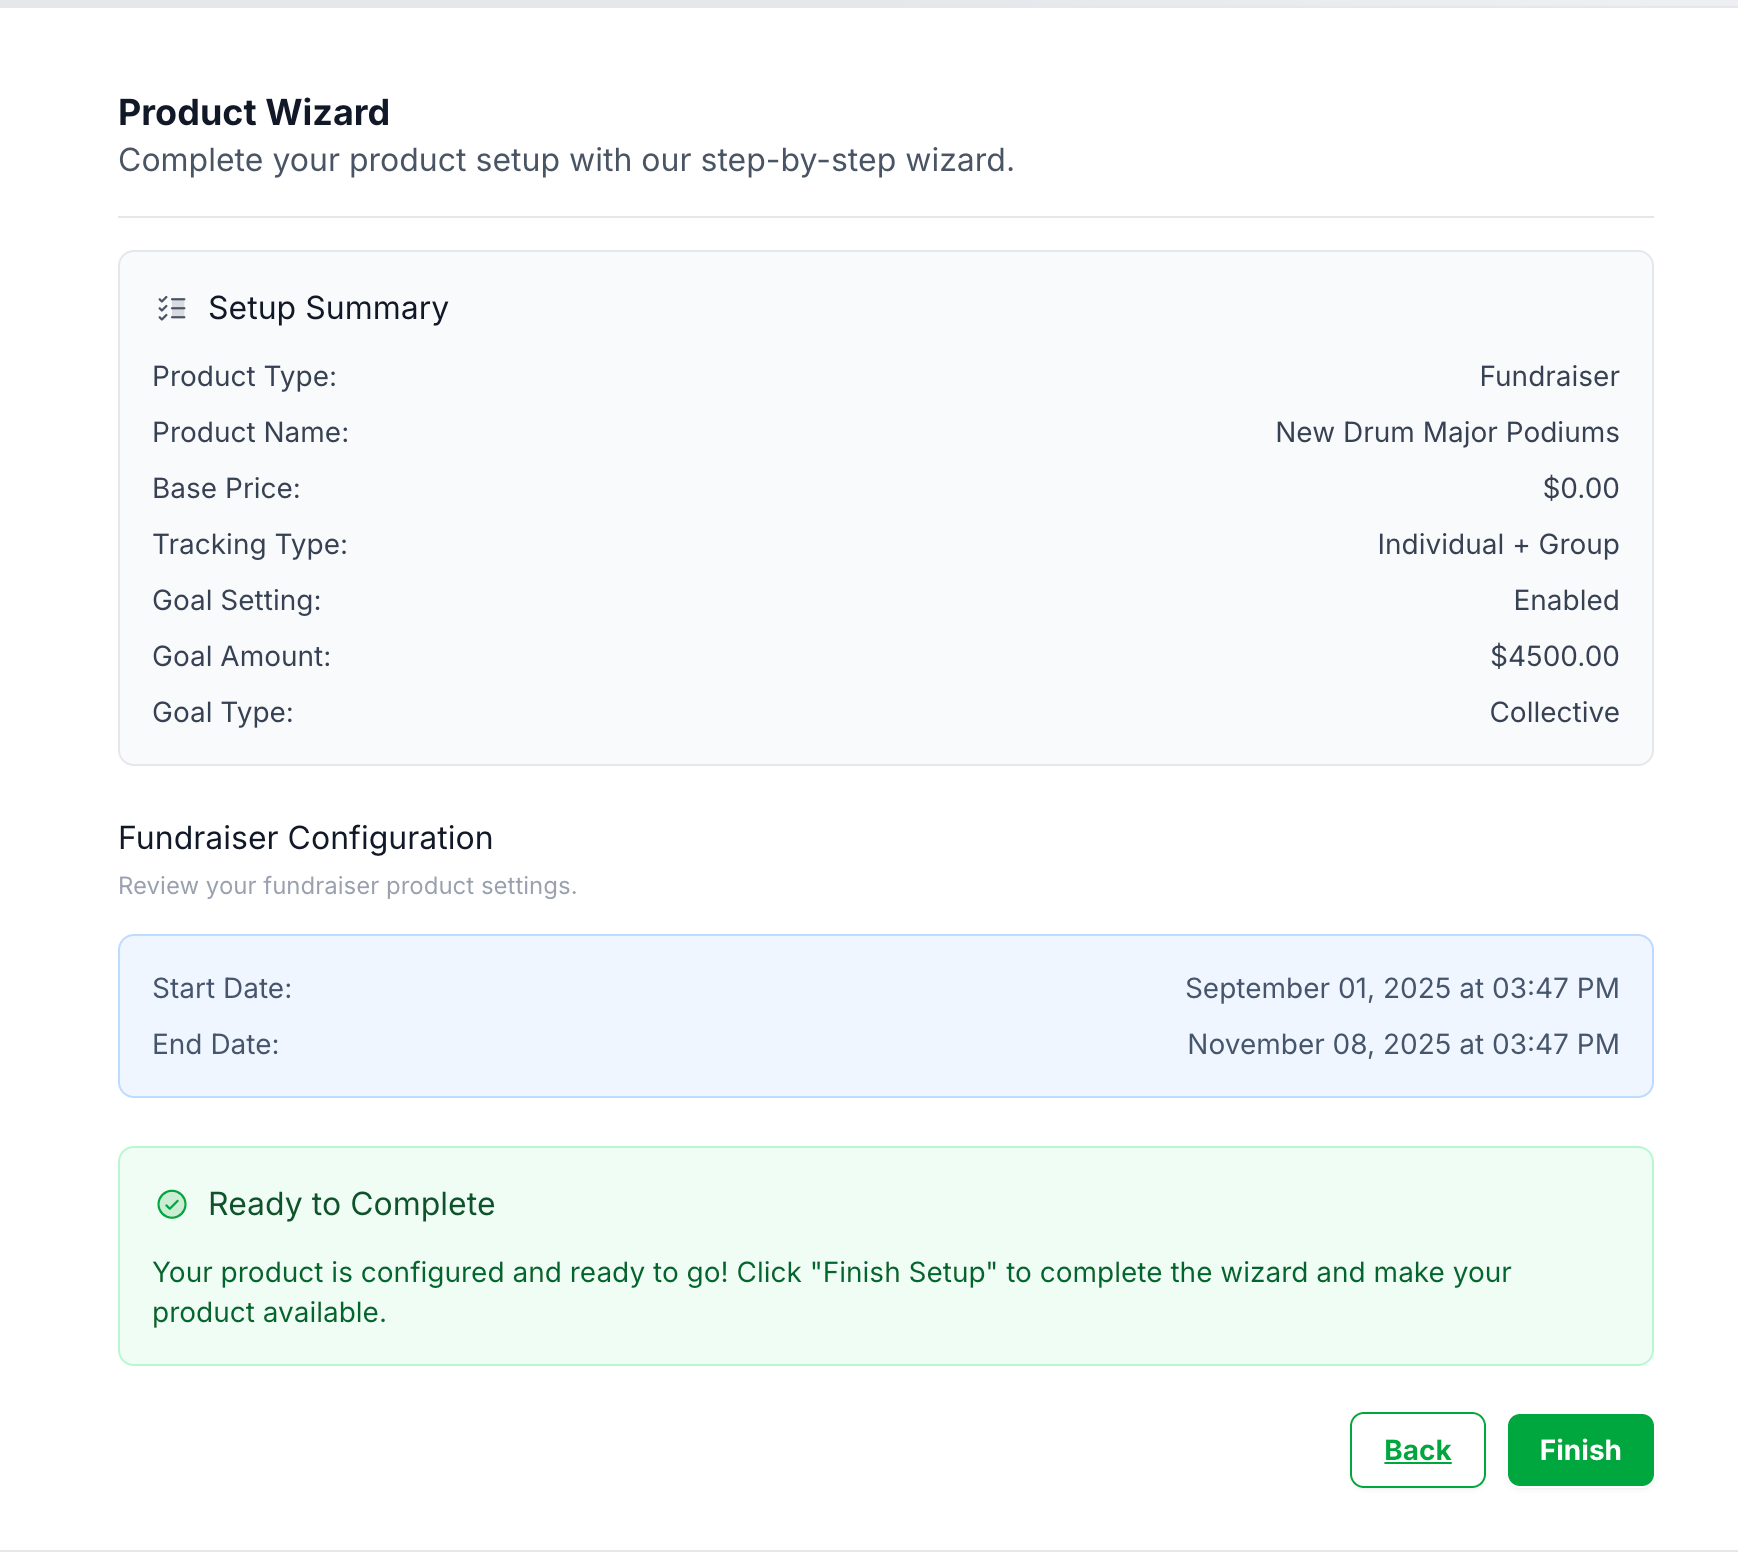1738x1552 pixels.
Task: Select the September 01, 2025 start date
Action: click(1401, 988)
